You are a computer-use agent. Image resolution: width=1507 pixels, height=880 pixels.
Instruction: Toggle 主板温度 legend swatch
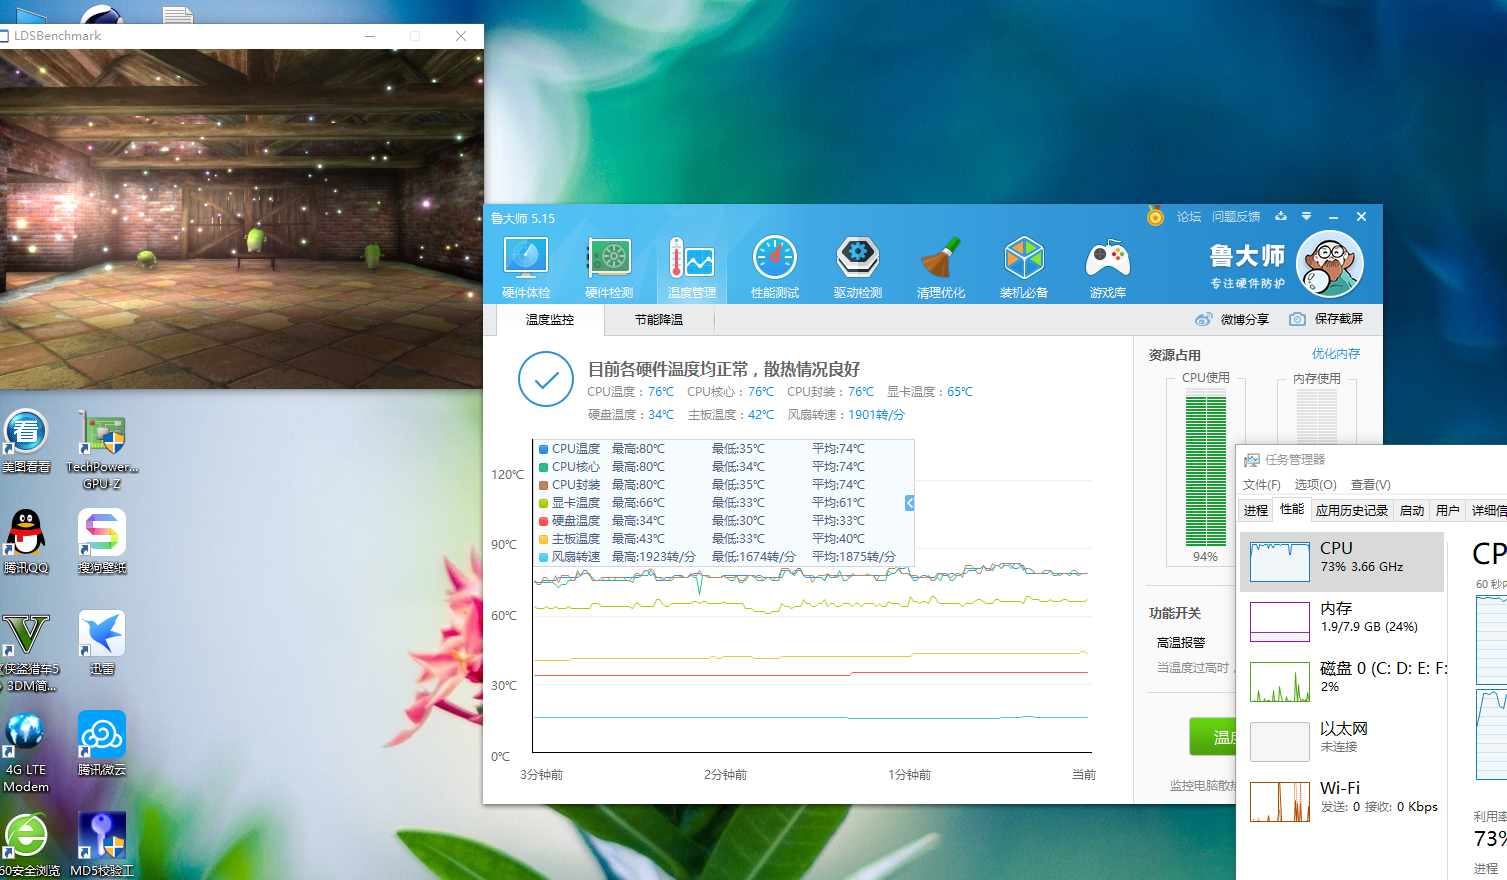pyautogui.click(x=543, y=539)
